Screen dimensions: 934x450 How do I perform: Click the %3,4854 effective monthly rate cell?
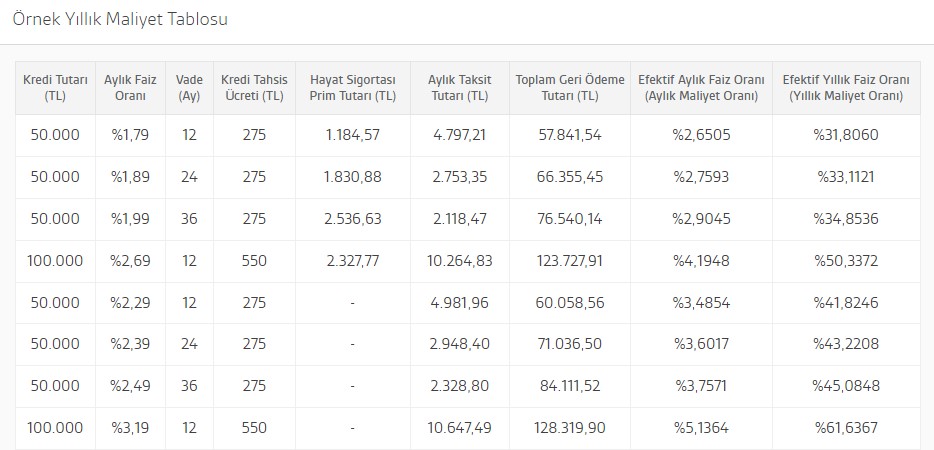point(701,303)
